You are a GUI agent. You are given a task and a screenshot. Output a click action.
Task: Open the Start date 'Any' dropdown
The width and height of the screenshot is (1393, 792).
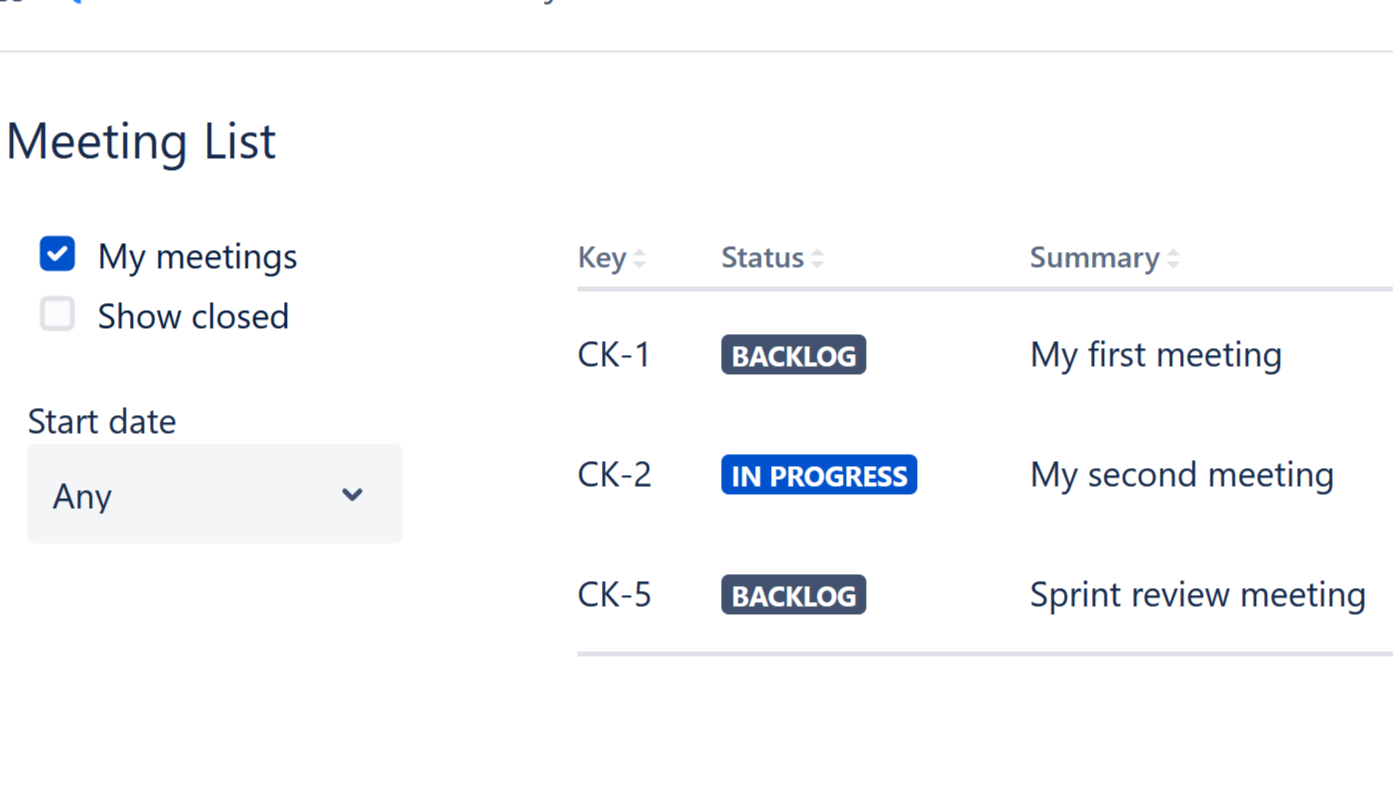pos(214,494)
